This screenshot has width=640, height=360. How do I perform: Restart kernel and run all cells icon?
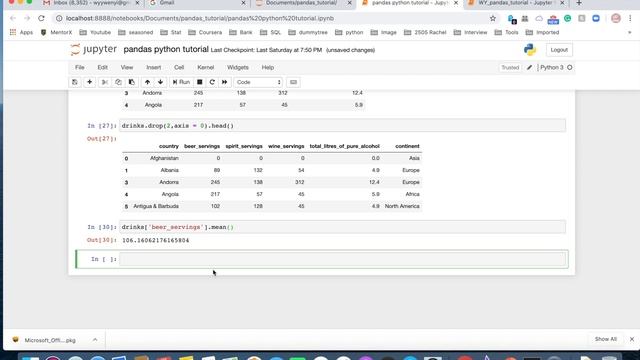coord(224,82)
